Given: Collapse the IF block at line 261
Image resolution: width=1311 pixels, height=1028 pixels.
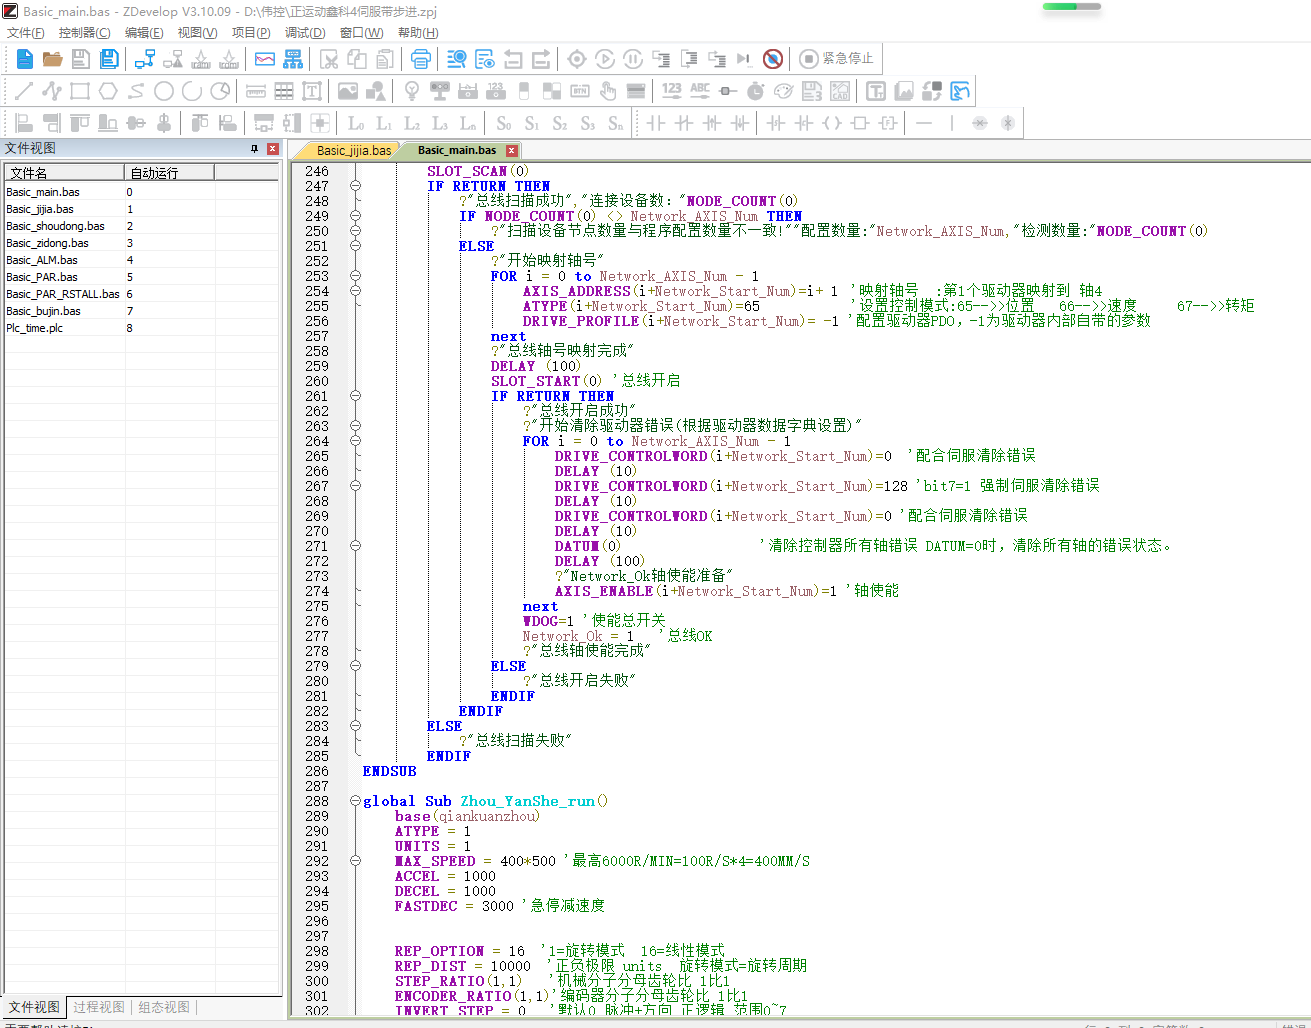Looking at the screenshot, I should (x=355, y=396).
